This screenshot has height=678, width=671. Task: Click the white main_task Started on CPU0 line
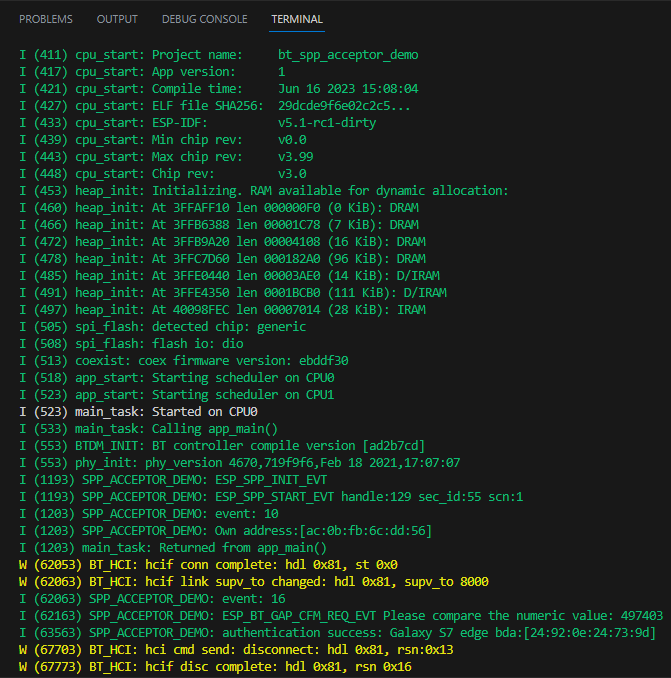pyautogui.click(x=138, y=412)
